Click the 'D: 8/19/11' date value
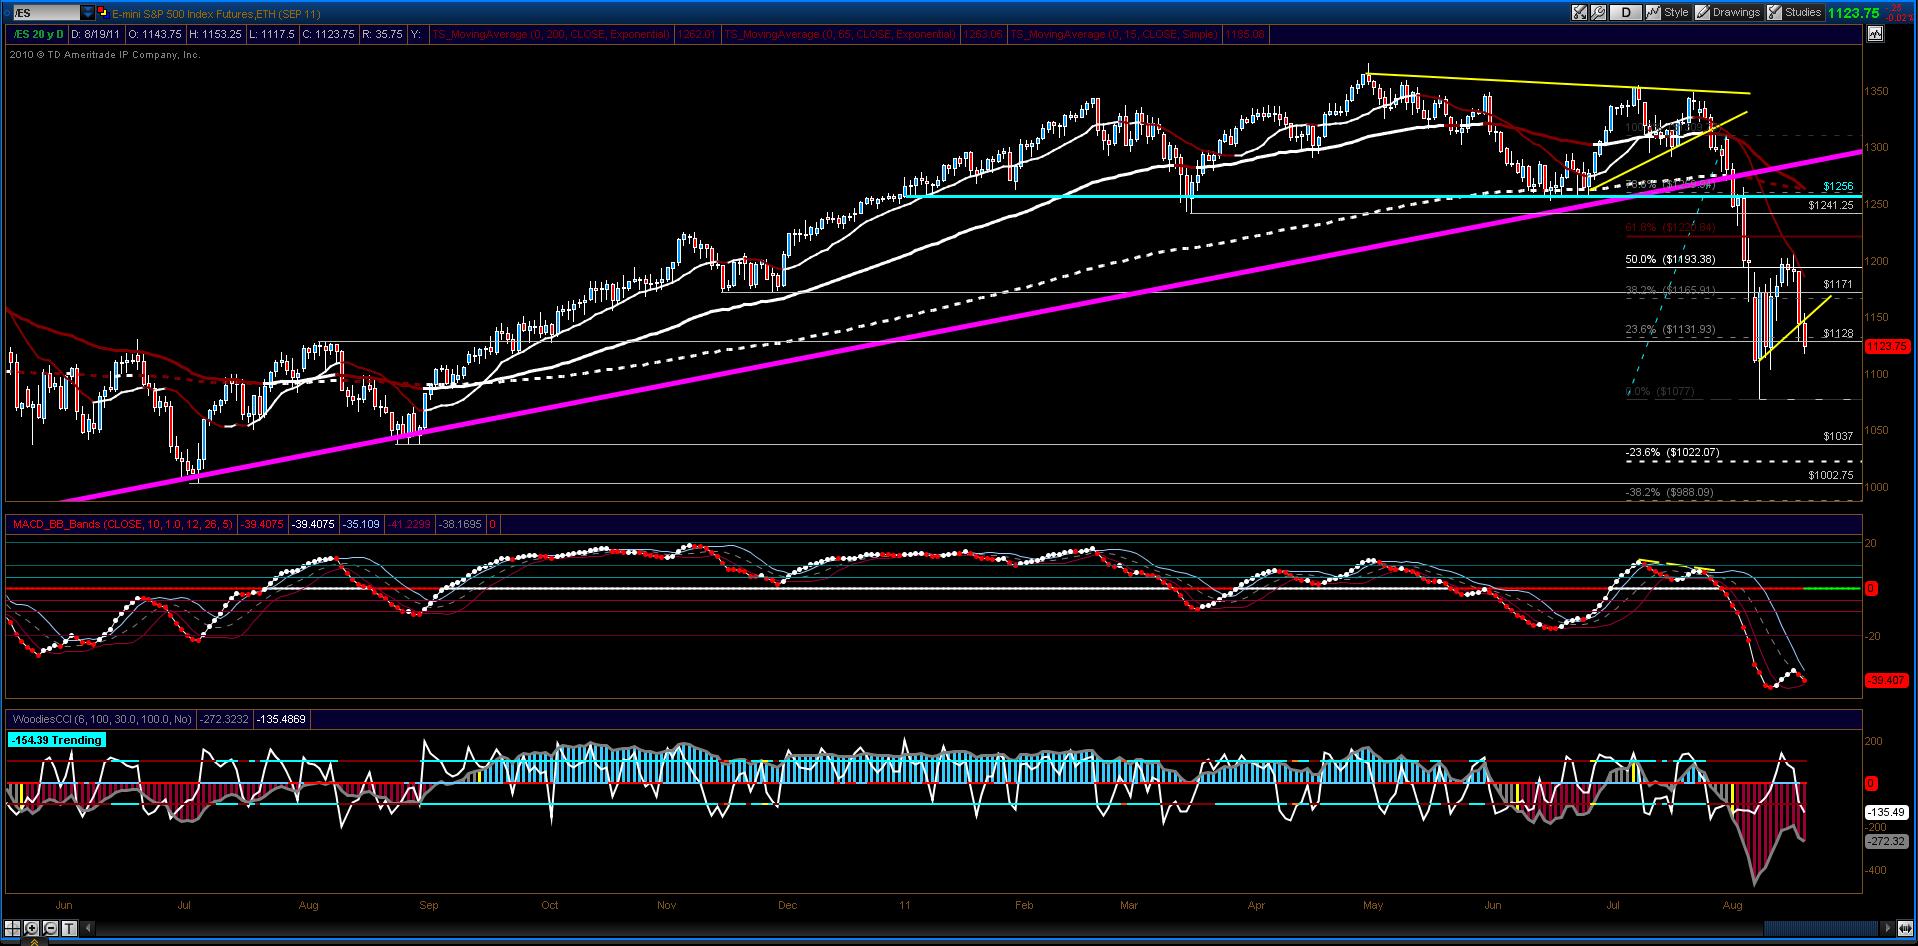The width and height of the screenshot is (1918, 946). 96,34
